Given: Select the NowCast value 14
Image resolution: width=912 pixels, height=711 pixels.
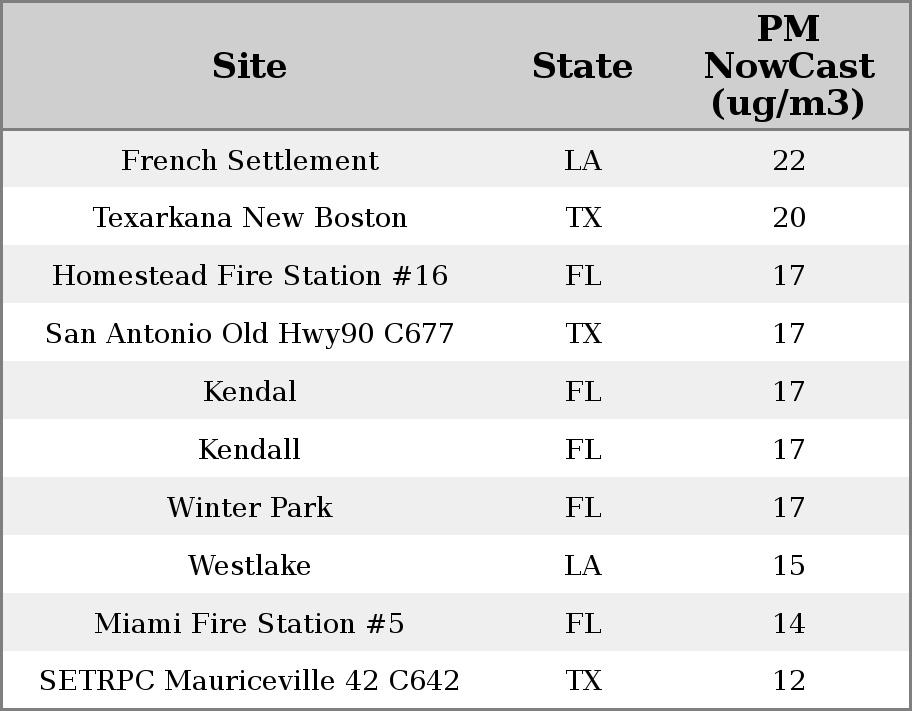Looking at the screenshot, I should click(789, 624).
